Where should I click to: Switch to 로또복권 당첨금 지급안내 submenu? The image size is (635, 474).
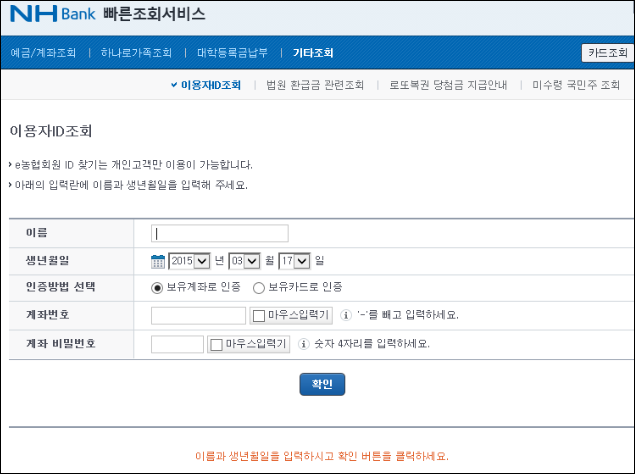(448, 85)
